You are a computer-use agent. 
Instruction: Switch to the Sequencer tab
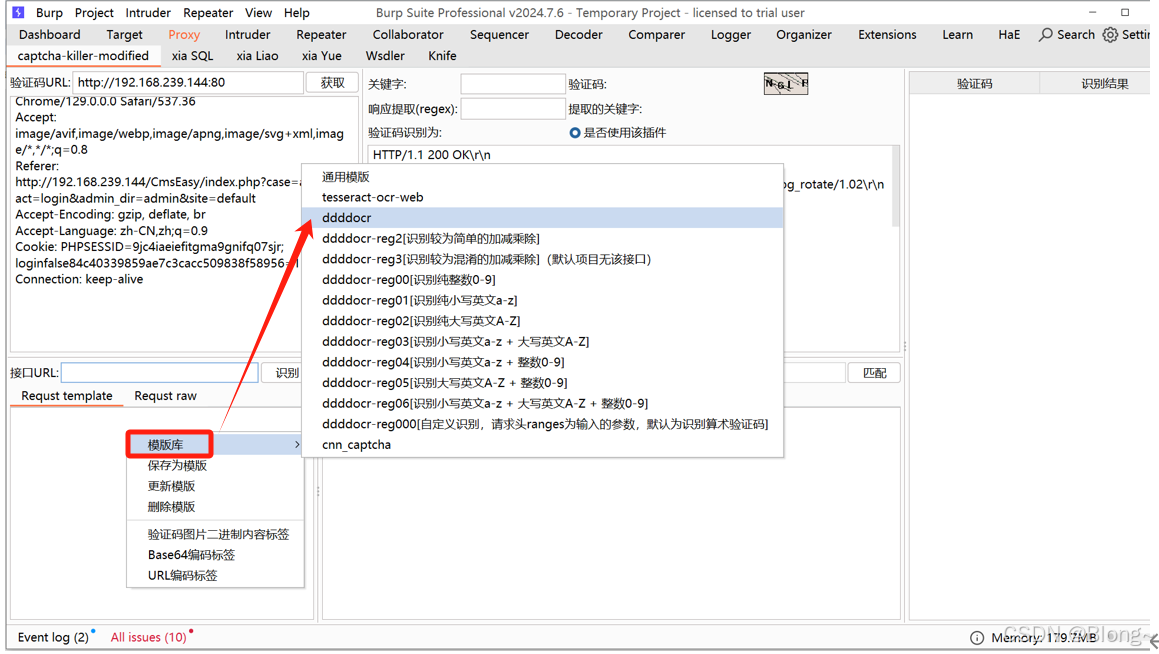[499, 35]
